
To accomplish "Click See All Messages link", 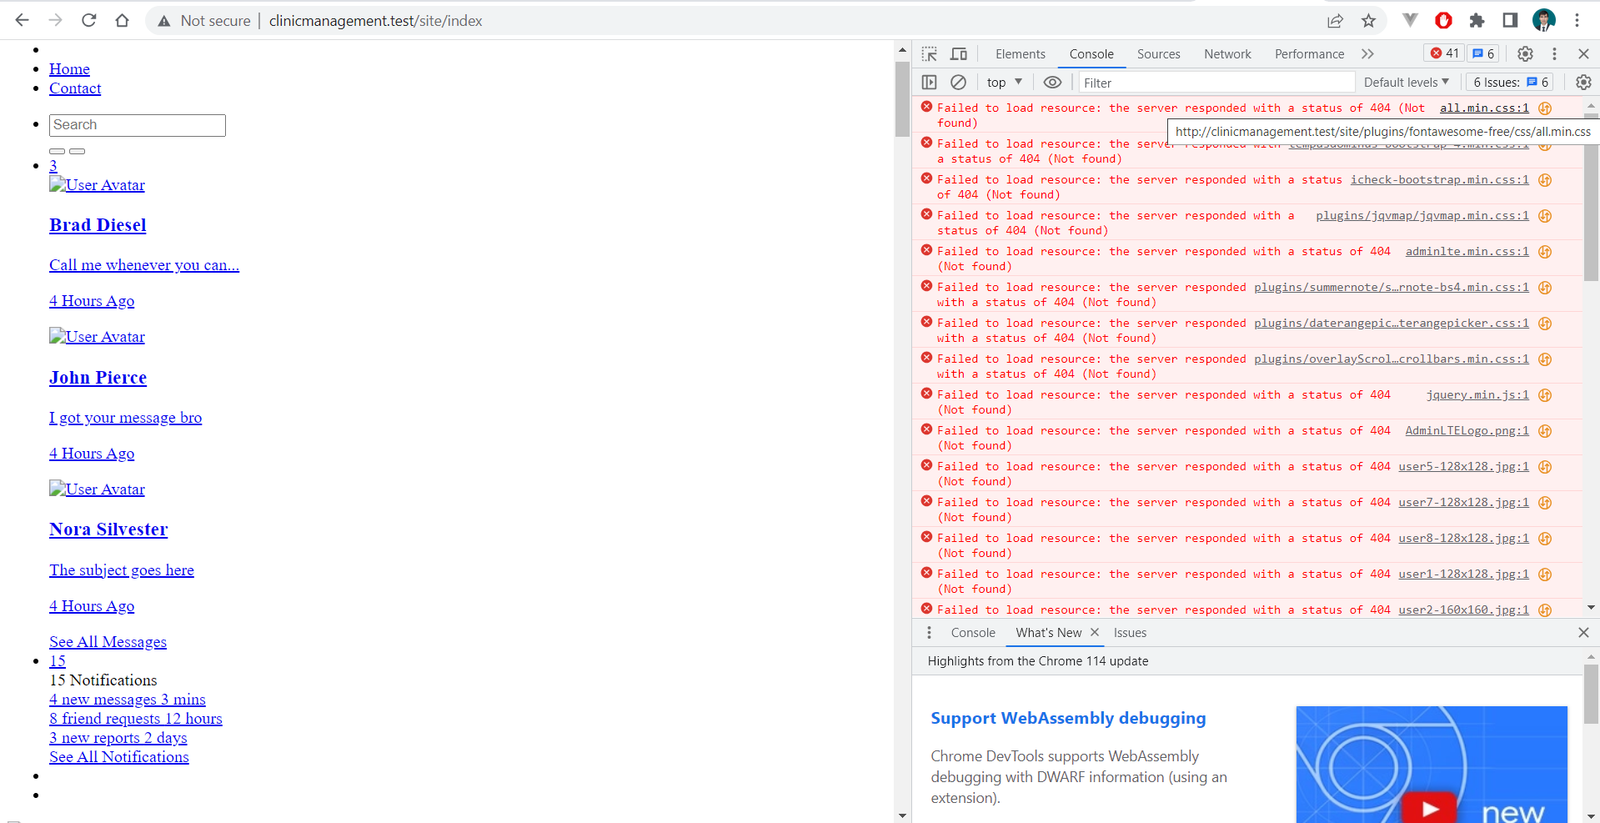I will 108,642.
